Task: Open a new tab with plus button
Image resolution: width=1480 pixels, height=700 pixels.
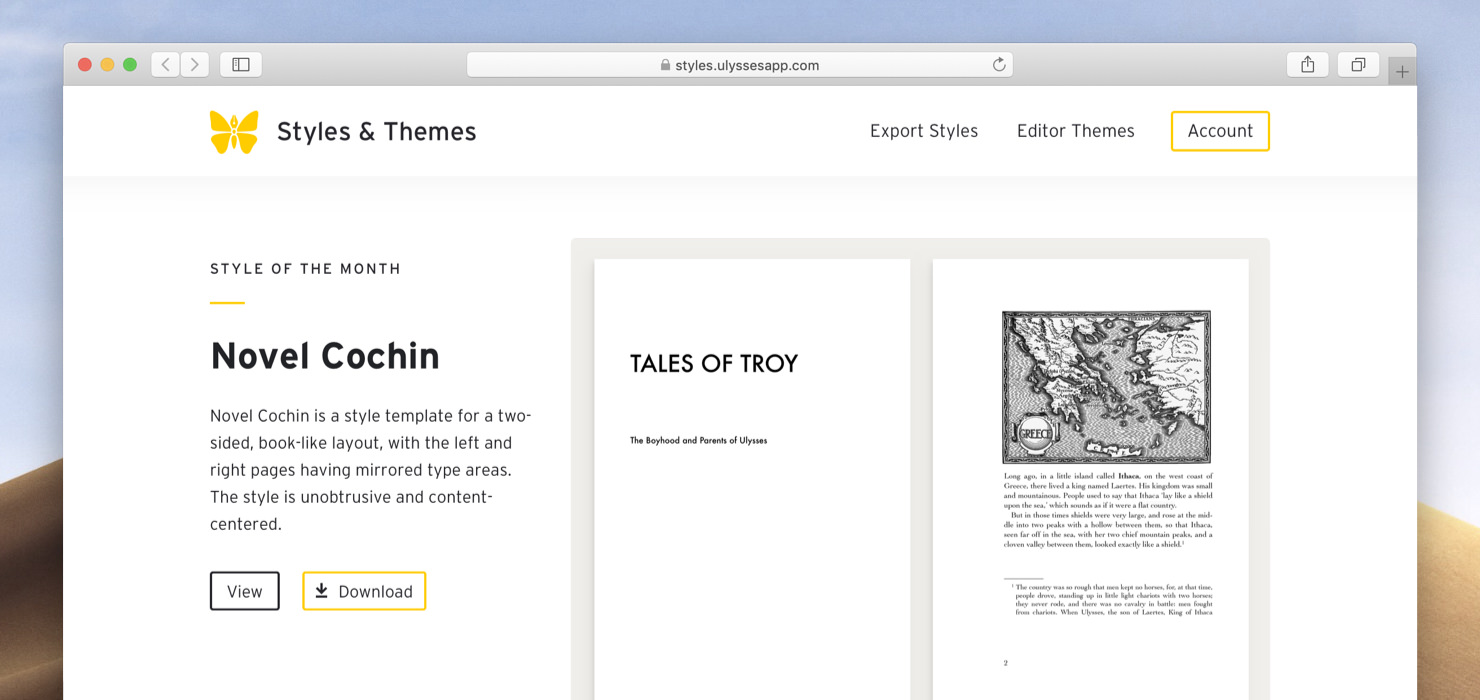Action: 1402,71
